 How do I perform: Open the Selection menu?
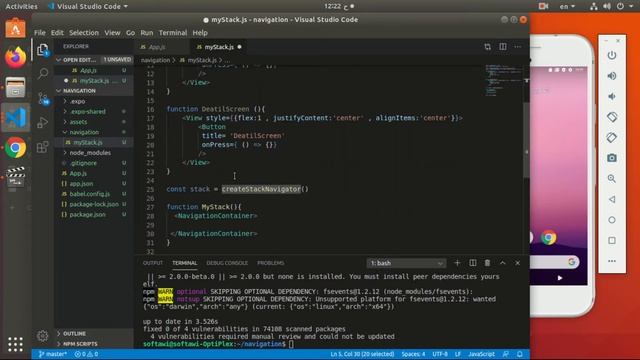(x=84, y=33)
